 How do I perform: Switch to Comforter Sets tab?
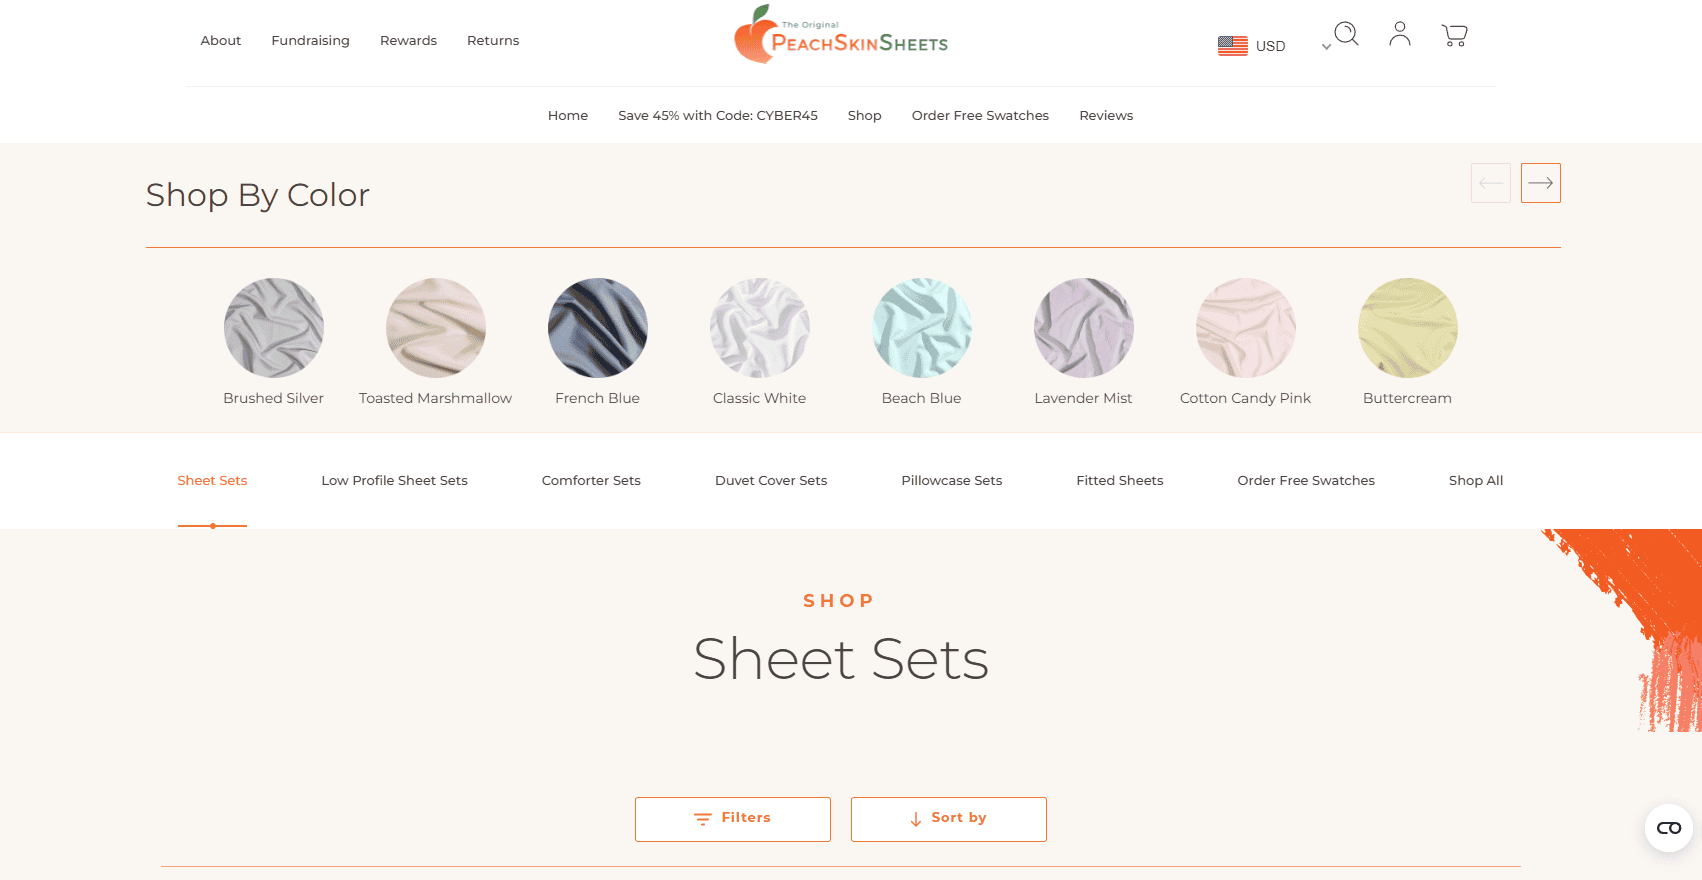click(591, 481)
